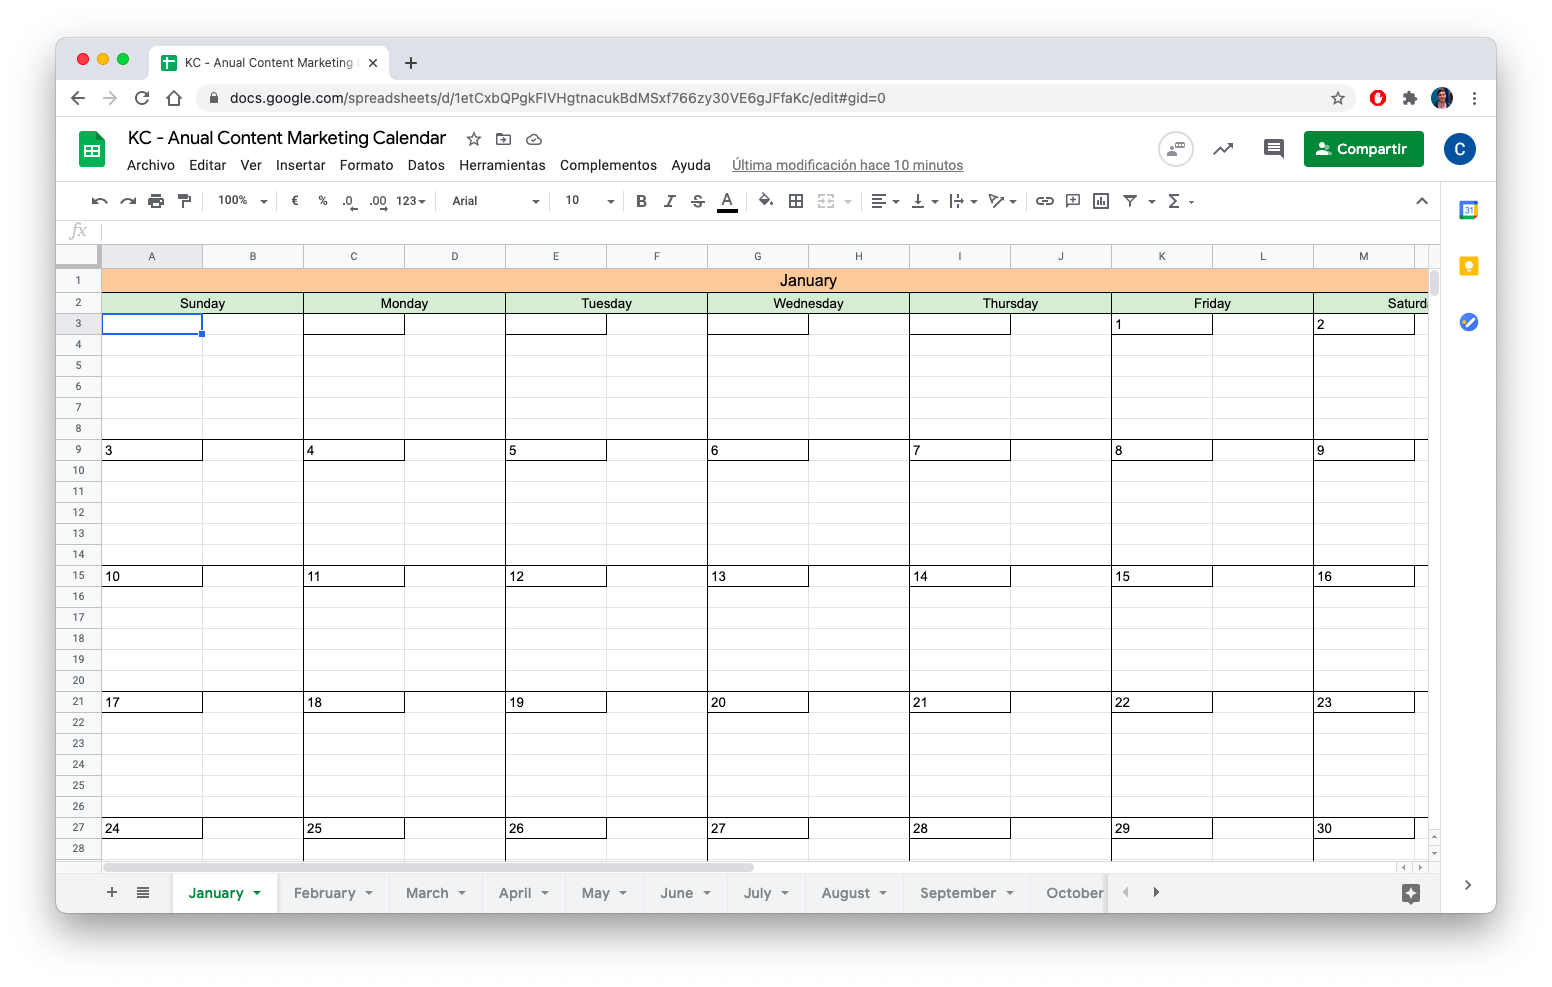Open Google Calendar side panel
The width and height of the screenshot is (1552, 987).
point(1468,210)
